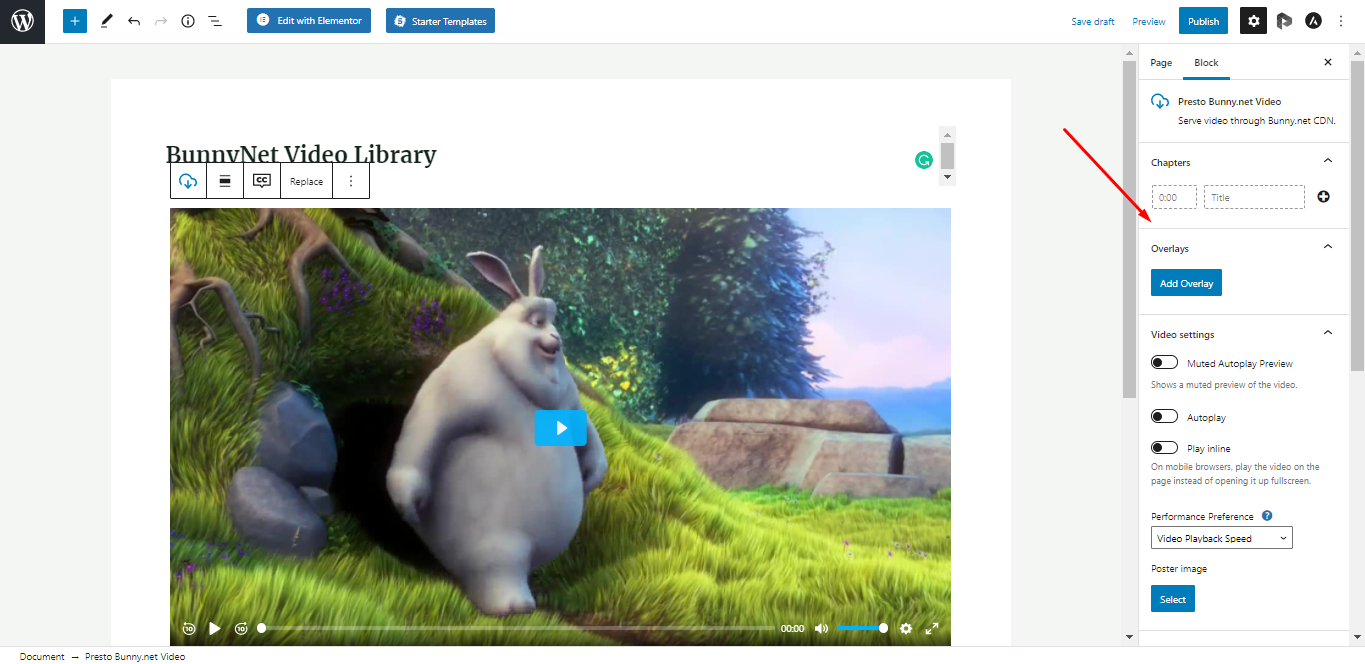The image size is (1365, 664).
Task: Open the CC captions toolbar button
Action: pos(262,181)
